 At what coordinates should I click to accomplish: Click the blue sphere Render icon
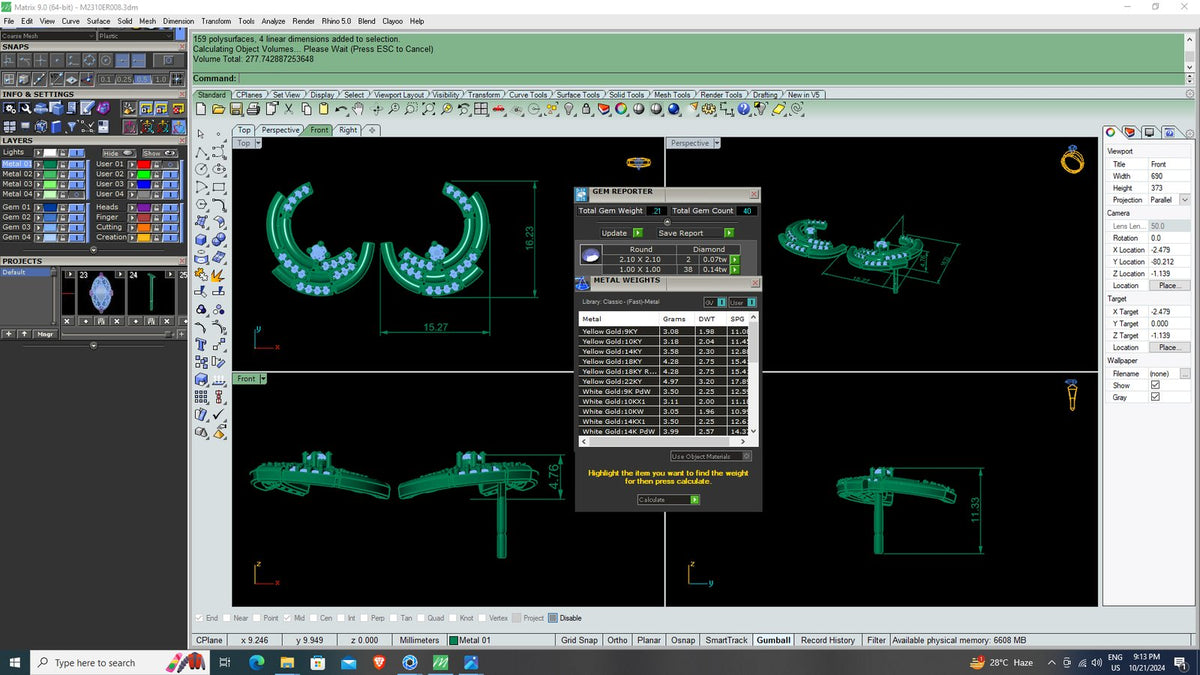pyautogui.click(x=674, y=108)
